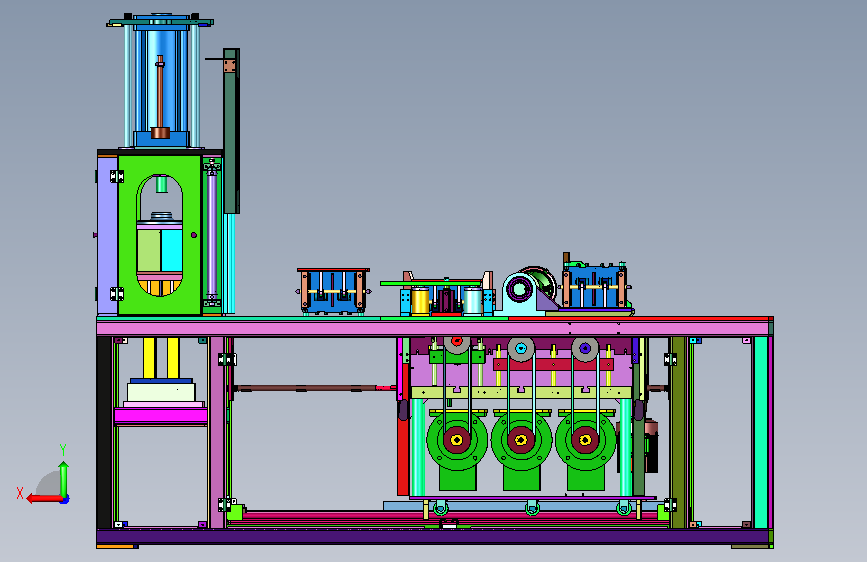The image size is (867, 562).
Task: Select the bright green press housing panel
Action: [127, 235]
